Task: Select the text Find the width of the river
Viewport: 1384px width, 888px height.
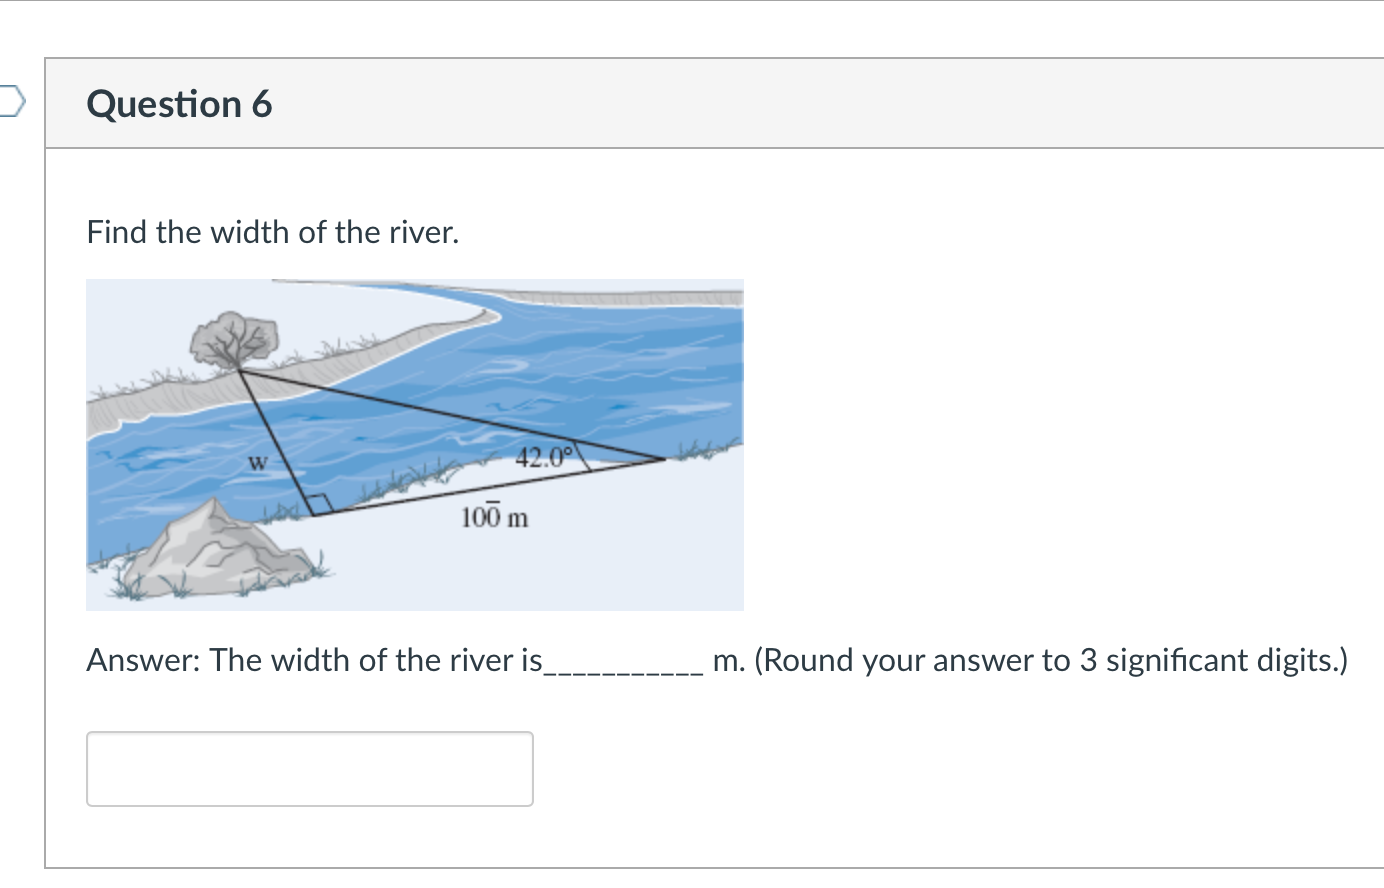Action: point(270,232)
